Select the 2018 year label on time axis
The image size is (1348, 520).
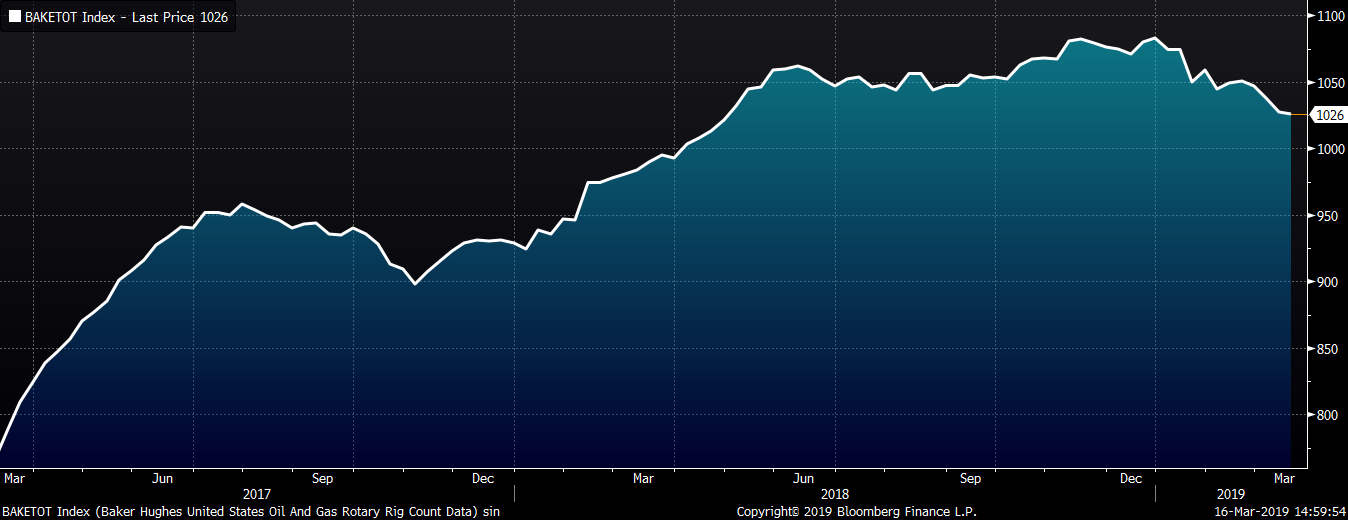point(834,494)
